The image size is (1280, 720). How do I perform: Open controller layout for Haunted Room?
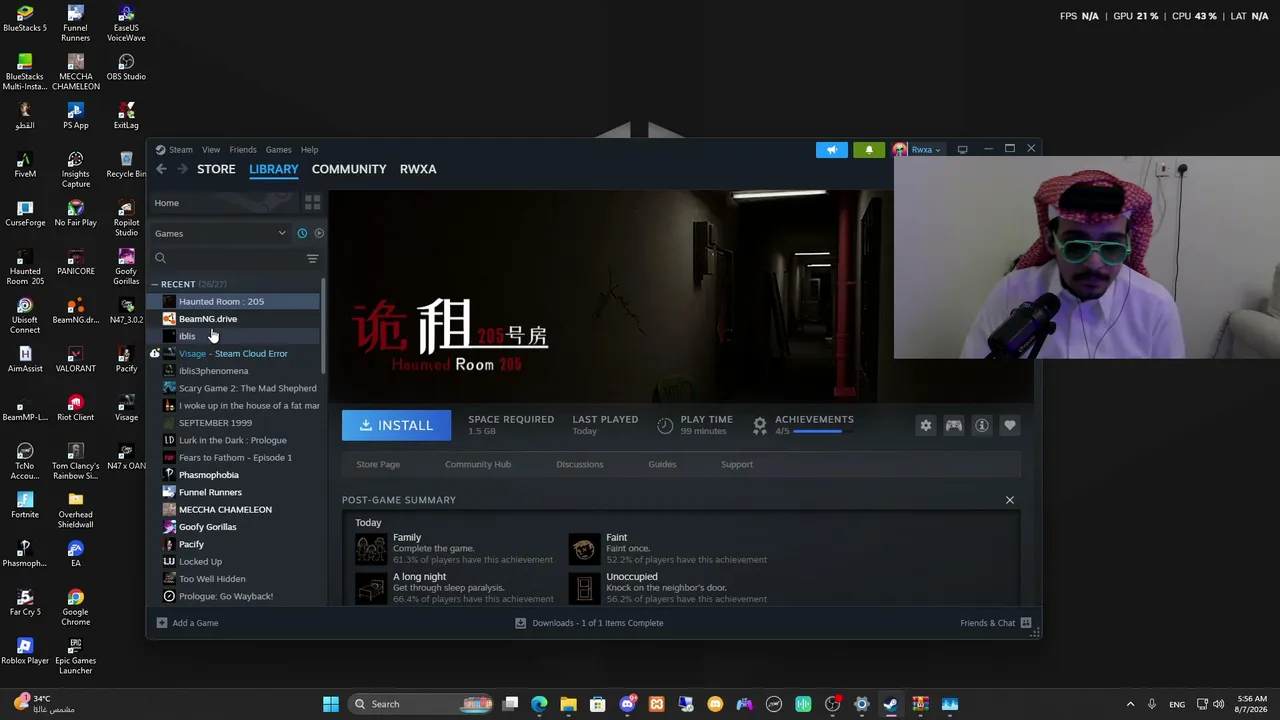(x=954, y=426)
